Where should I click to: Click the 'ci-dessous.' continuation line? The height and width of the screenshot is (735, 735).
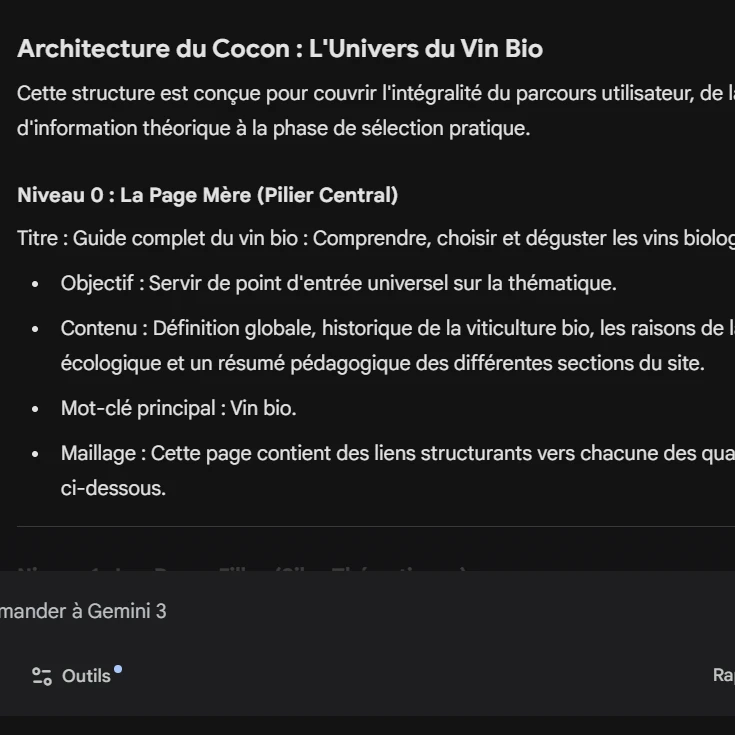[113, 488]
